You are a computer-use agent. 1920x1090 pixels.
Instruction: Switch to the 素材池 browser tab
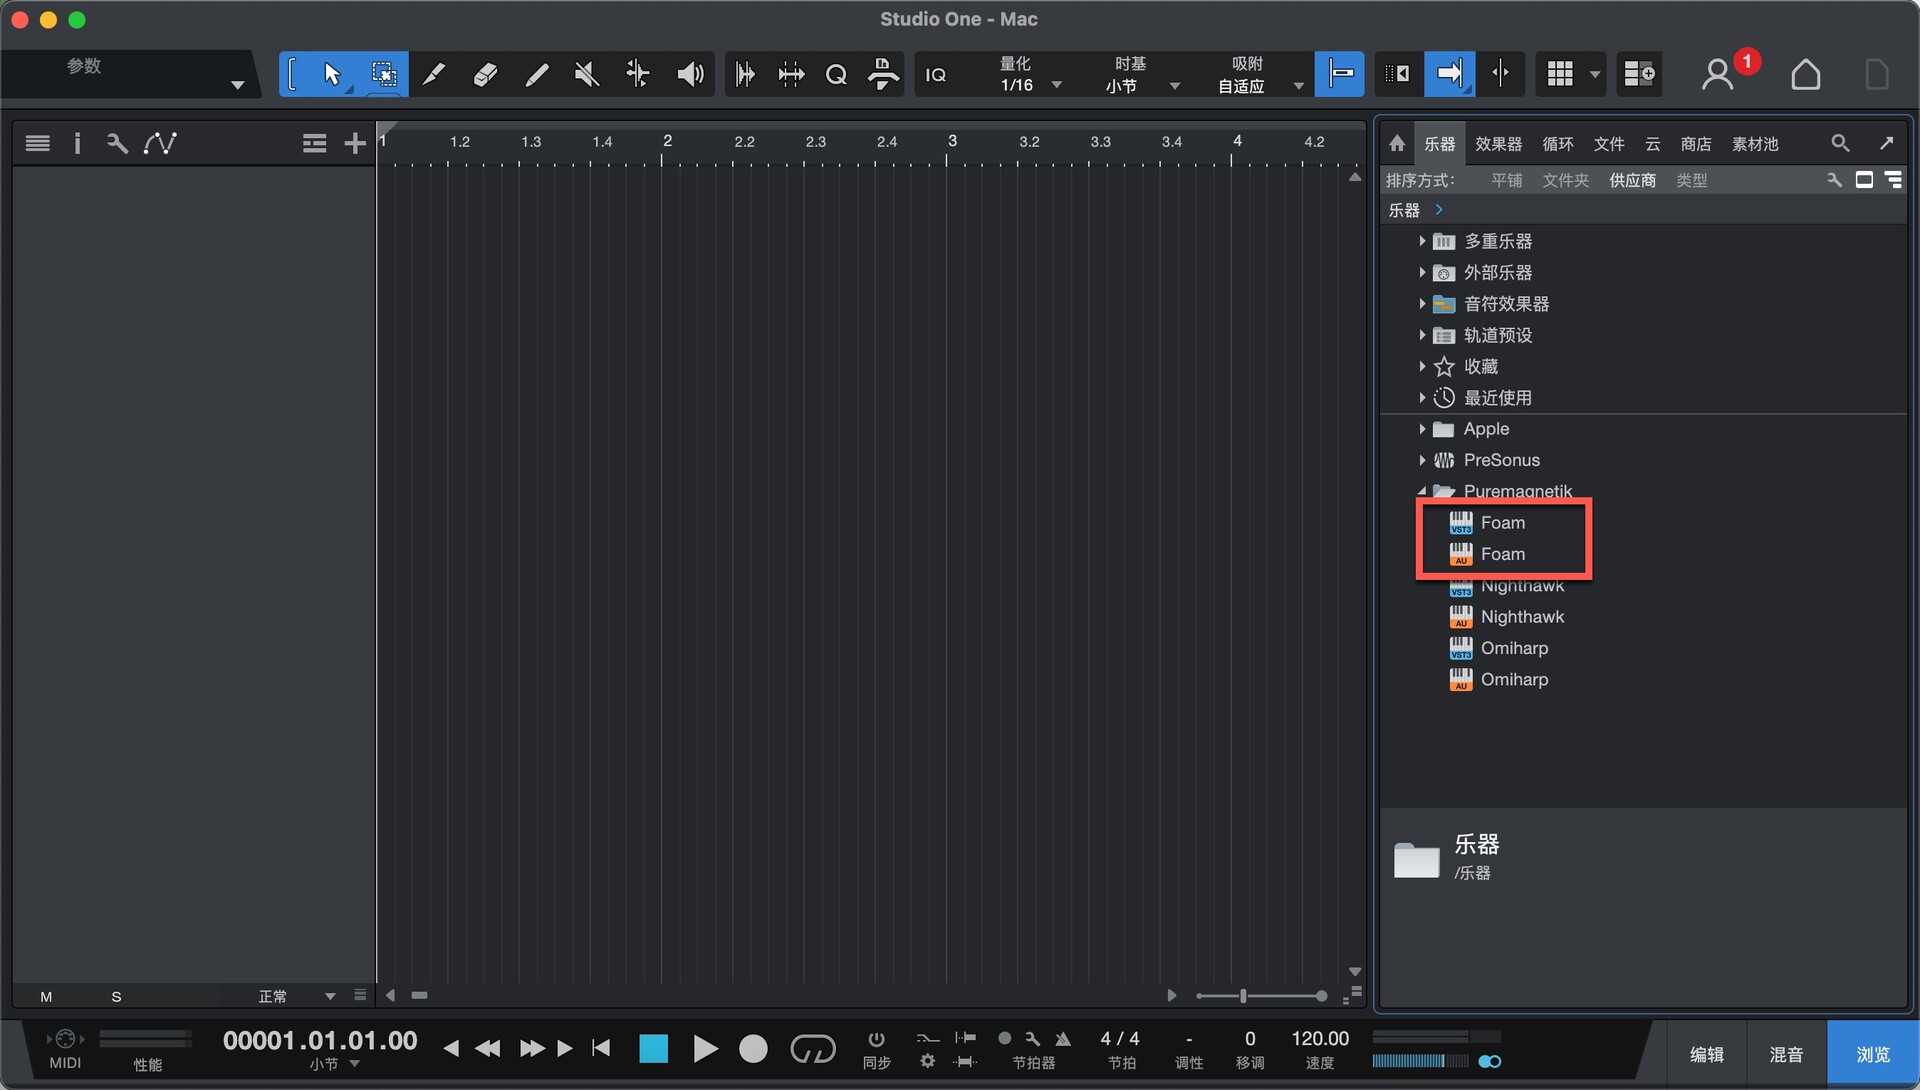tap(1755, 144)
